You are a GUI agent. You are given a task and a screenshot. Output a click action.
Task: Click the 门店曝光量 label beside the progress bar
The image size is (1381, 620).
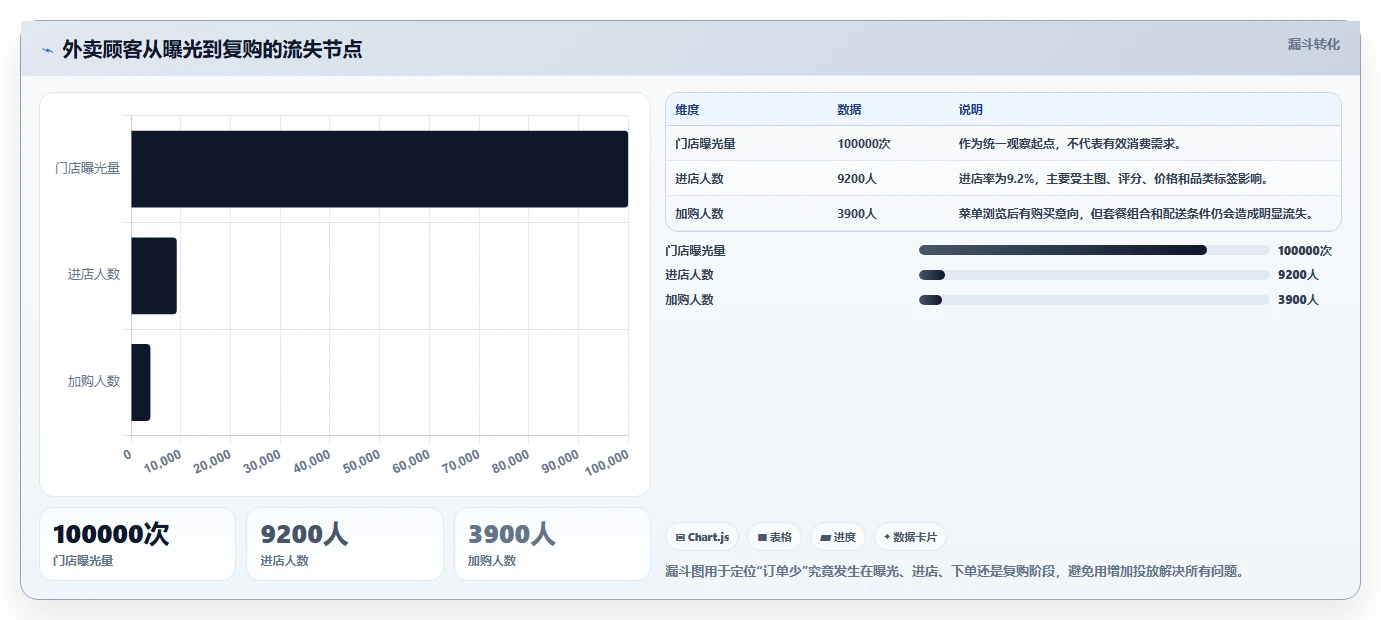coord(695,250)
